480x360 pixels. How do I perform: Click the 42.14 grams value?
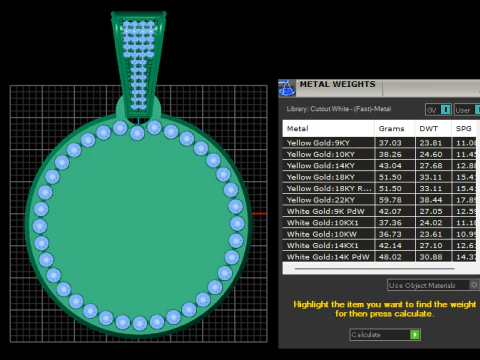[x=390, y=245]
